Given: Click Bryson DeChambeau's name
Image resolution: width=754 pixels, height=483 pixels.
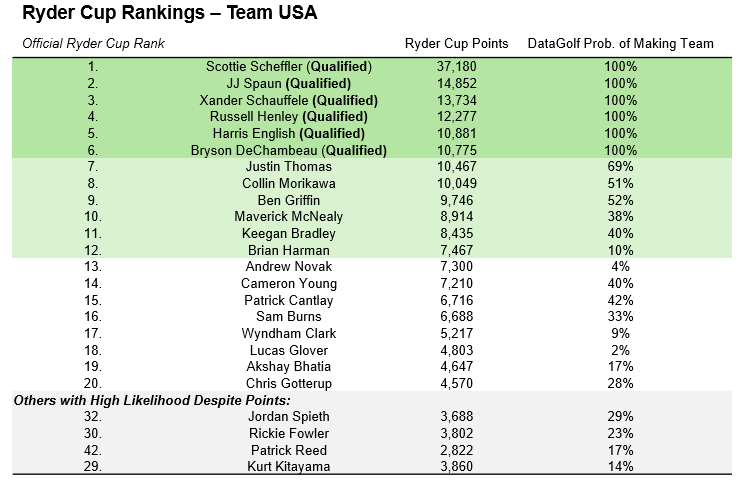Looking at the screenshot, I should [x=289, y=151].
